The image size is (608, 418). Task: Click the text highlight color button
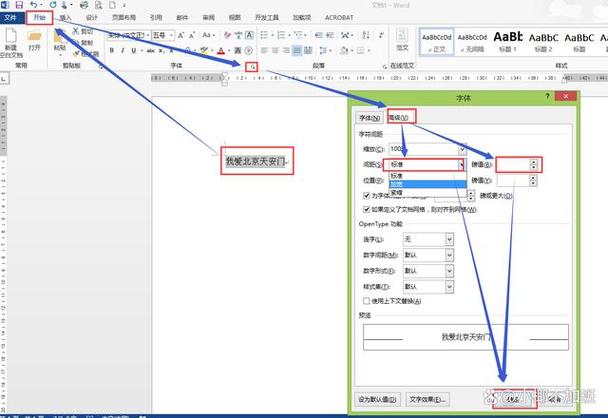[x=205, y=50]
